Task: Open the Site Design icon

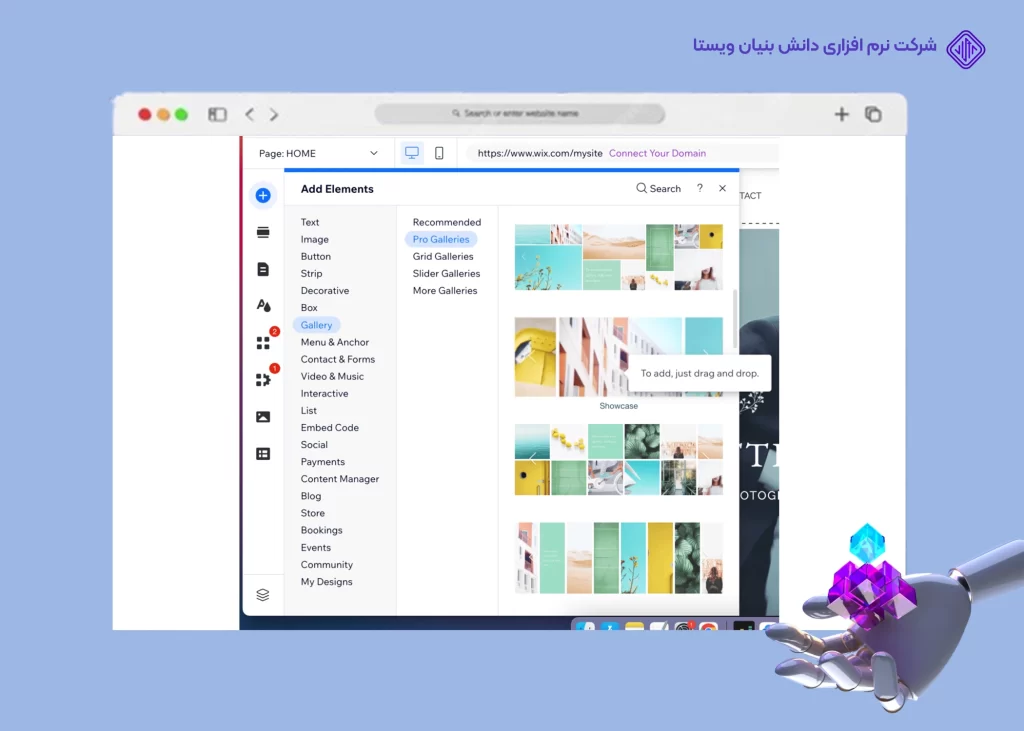Action: pos(263,305)
